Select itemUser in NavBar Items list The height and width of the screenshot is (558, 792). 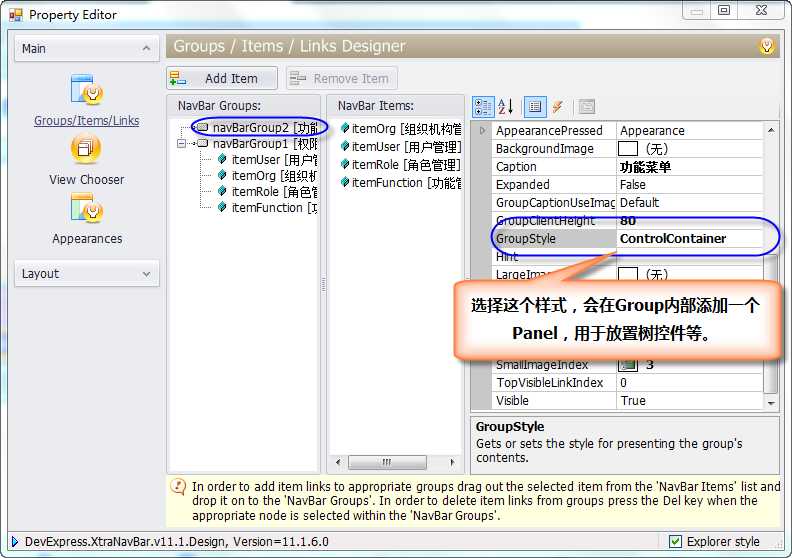pyautogui.click(x=406, y=146)
